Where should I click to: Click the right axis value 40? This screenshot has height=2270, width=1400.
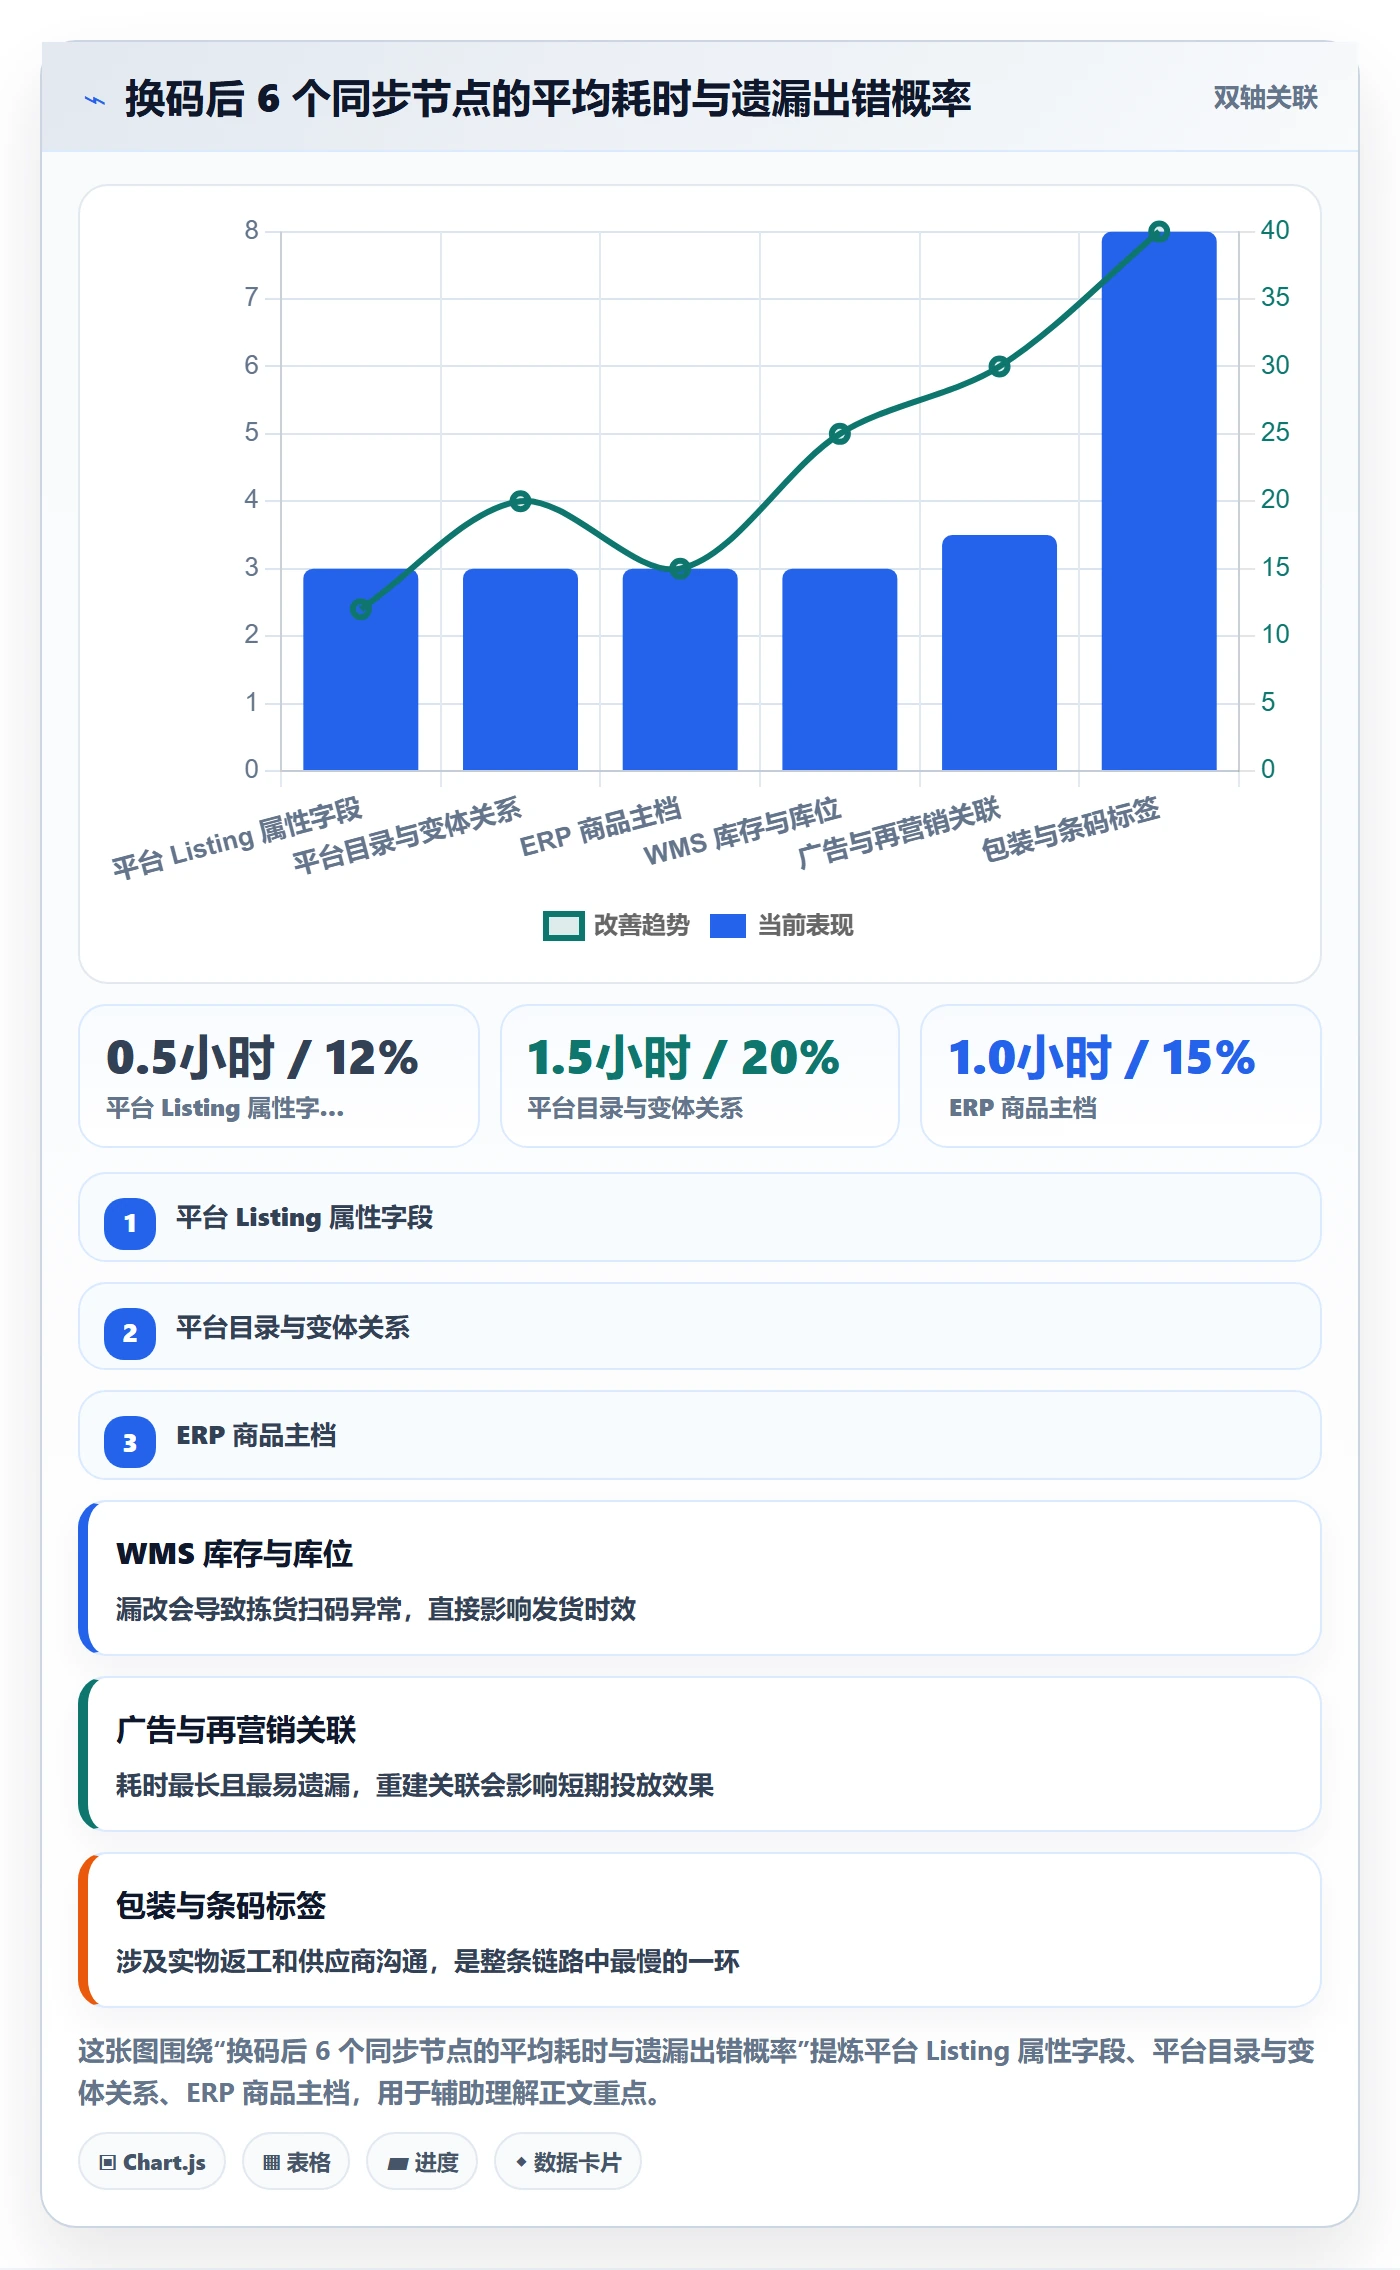click(1274, 231)
